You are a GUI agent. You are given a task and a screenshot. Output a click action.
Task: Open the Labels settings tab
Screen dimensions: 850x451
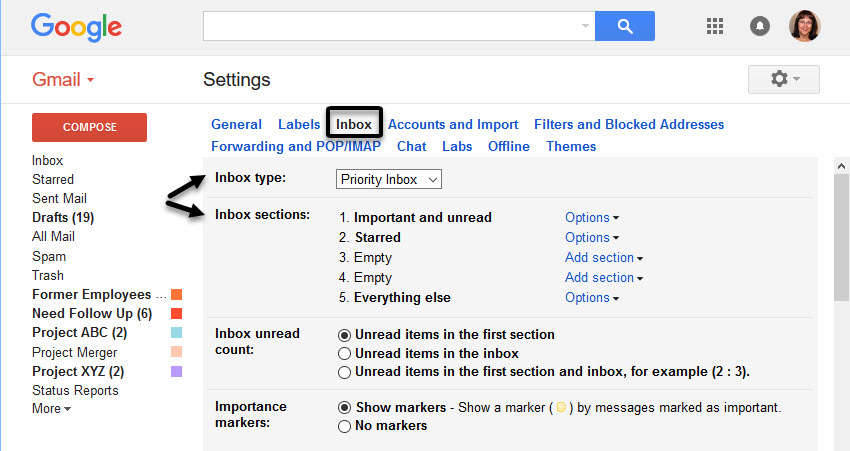299,125
